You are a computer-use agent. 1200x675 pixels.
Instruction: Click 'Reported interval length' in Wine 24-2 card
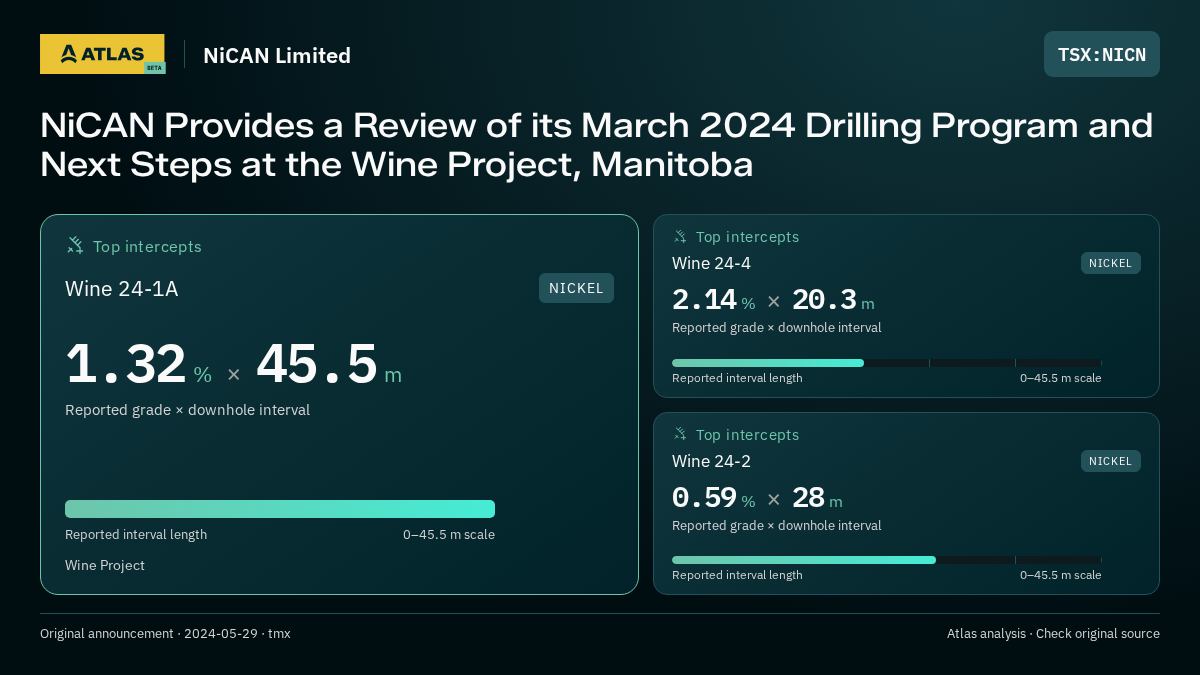click(737, 575)
